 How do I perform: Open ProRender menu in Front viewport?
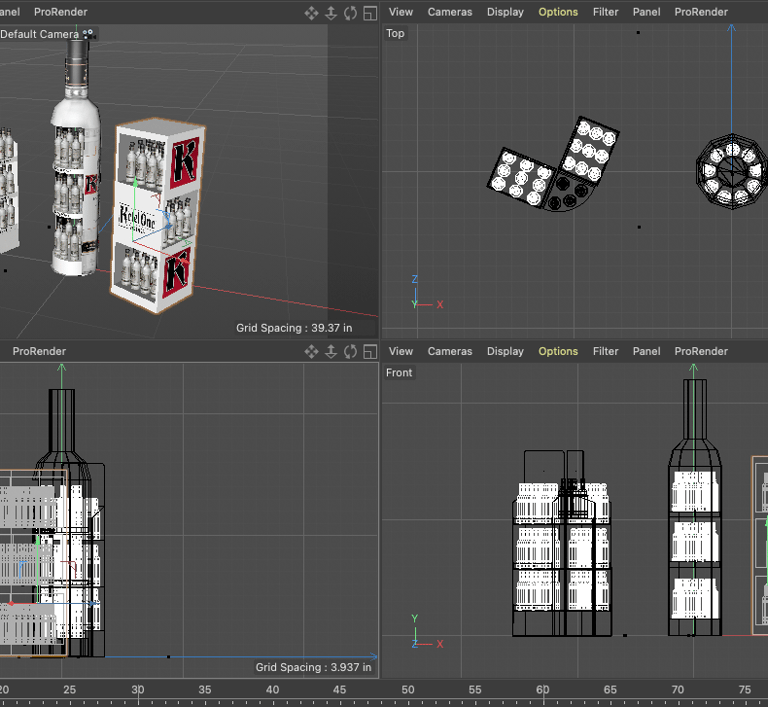pyautogui.click(x=701, y=351)
